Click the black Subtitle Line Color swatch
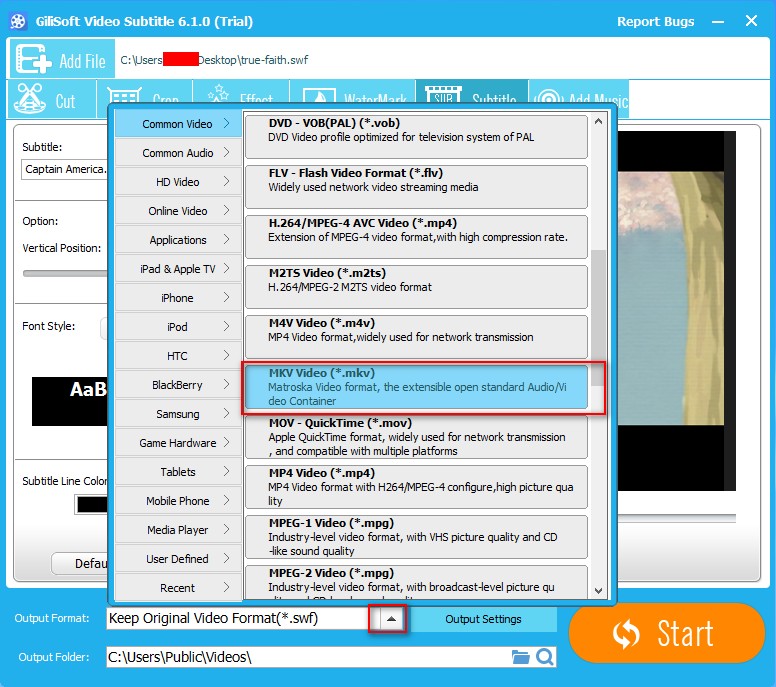776x687 pixels. point(92,504)
